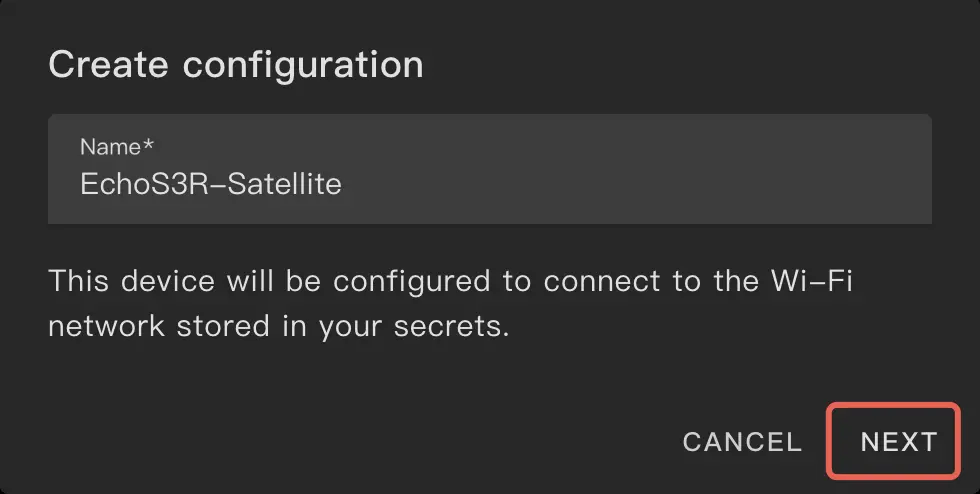
Task: Proceed to the next configuration step
Action: tap(897, 441)
